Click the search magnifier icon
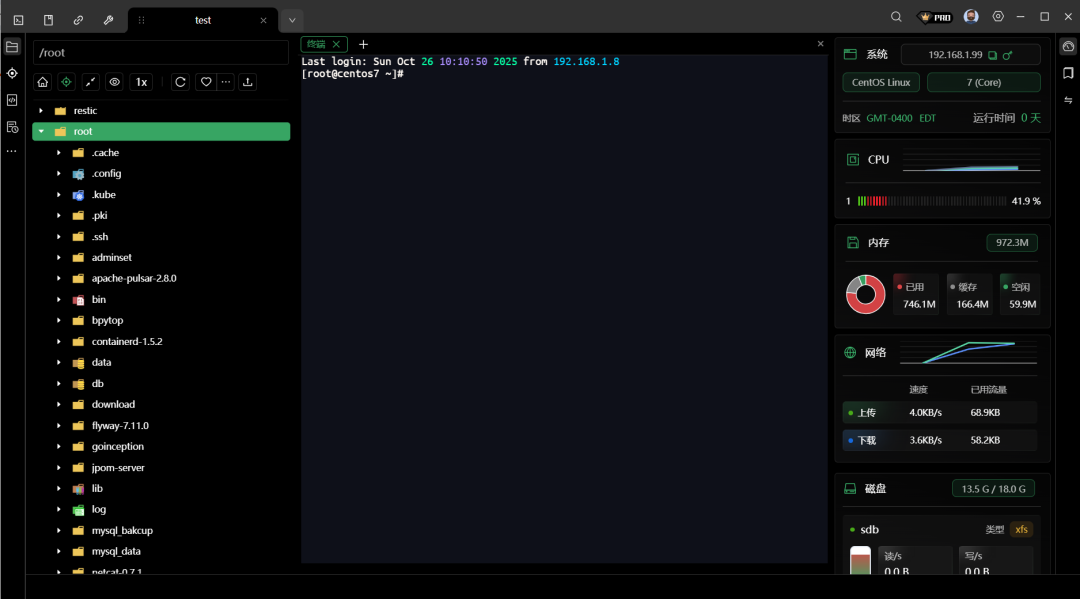Viewport: 1080px width, 599px height. coord(896,17)
